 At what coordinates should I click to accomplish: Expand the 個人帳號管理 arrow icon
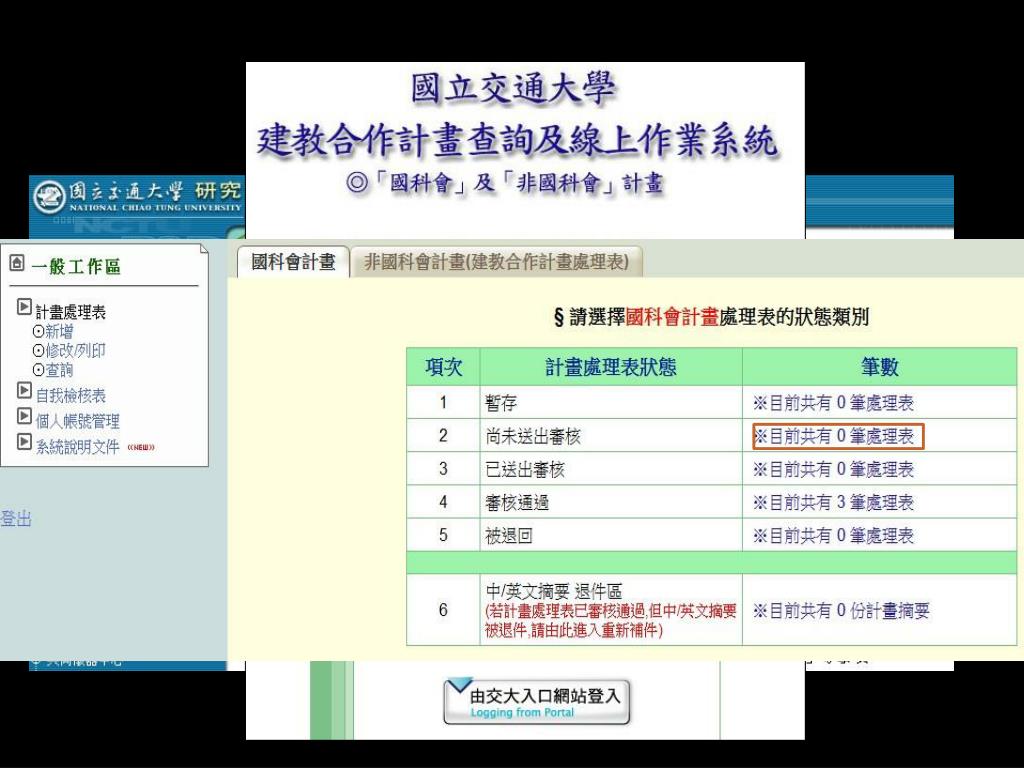tap(24, 416)
